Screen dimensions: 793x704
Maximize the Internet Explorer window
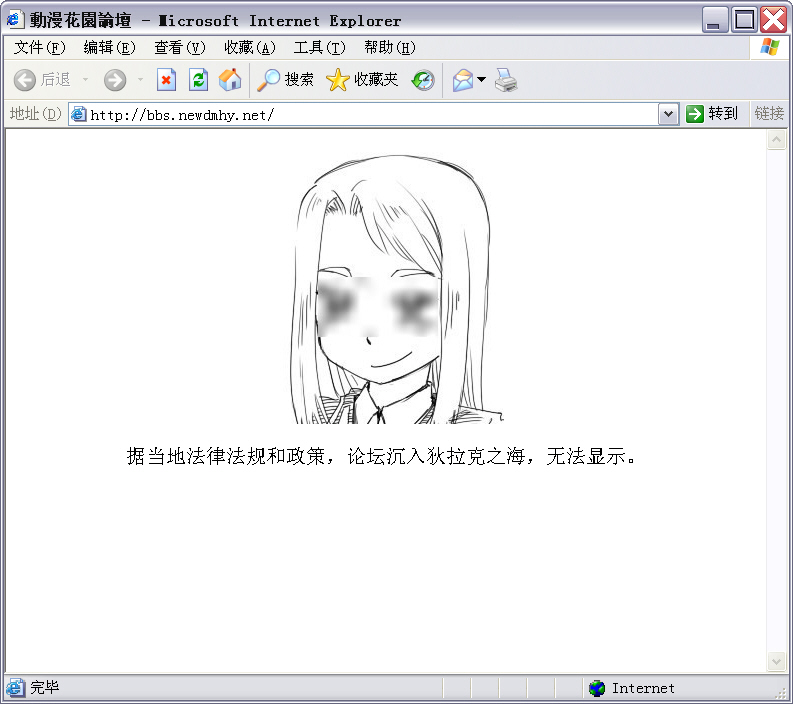(x=744, y=20)
